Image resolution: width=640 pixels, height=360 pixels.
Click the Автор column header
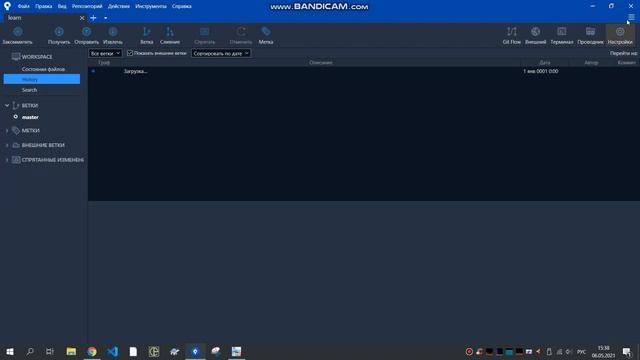(591, 62)
